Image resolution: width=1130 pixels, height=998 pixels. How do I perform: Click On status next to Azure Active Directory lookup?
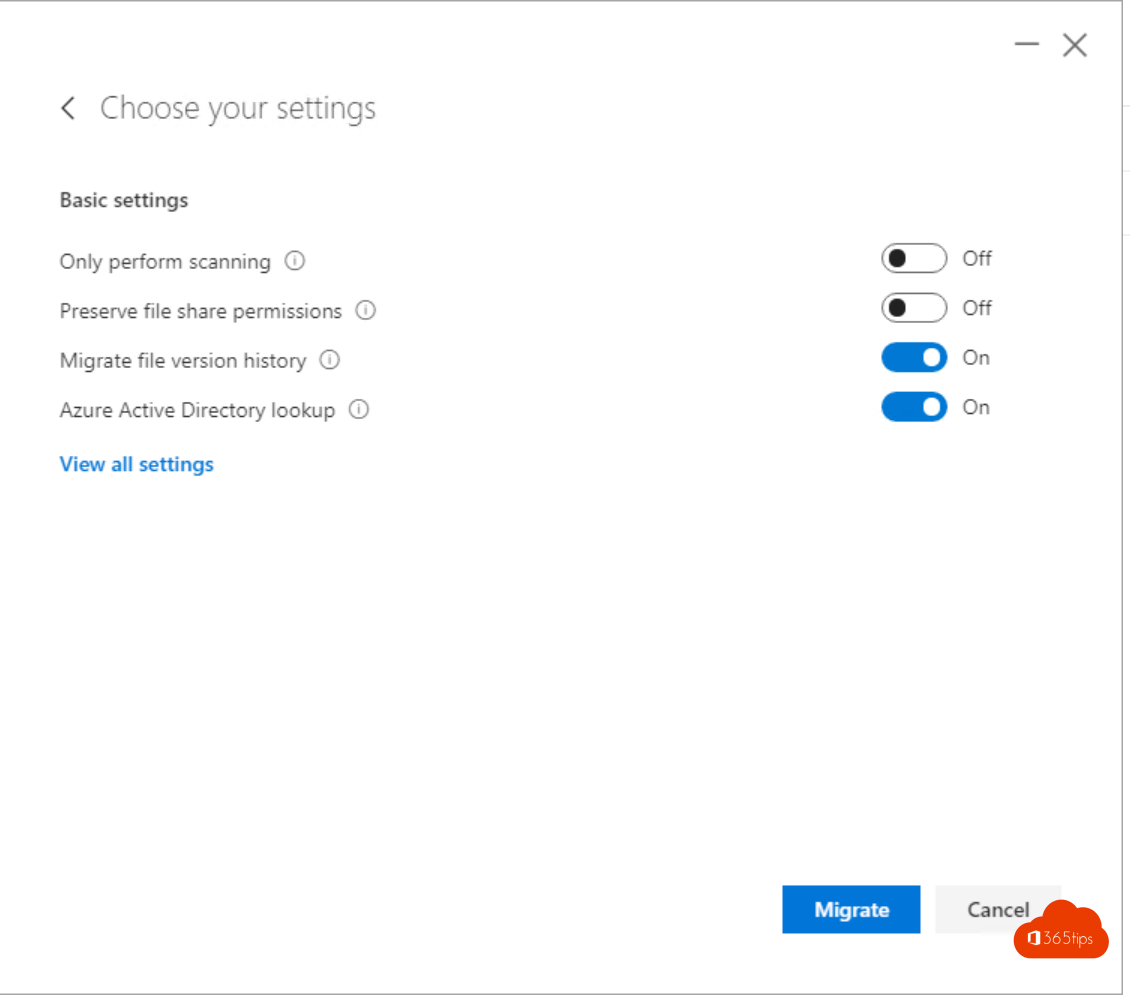[976, 408]
